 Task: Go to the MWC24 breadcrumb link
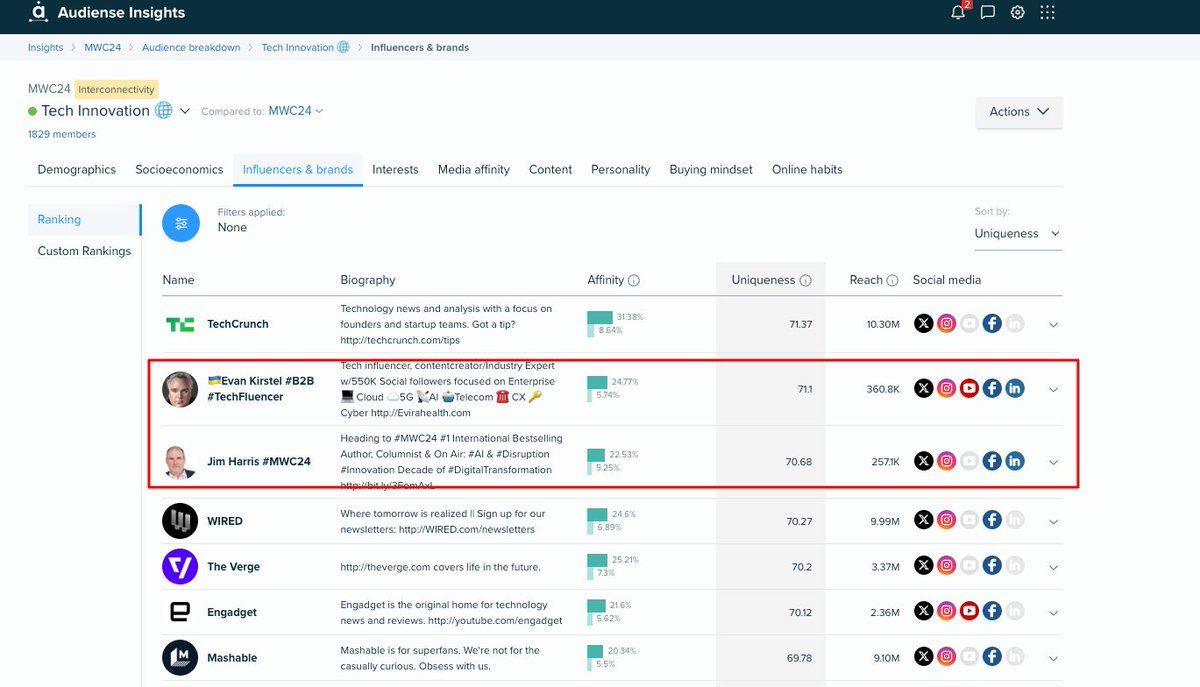point(103,48)
